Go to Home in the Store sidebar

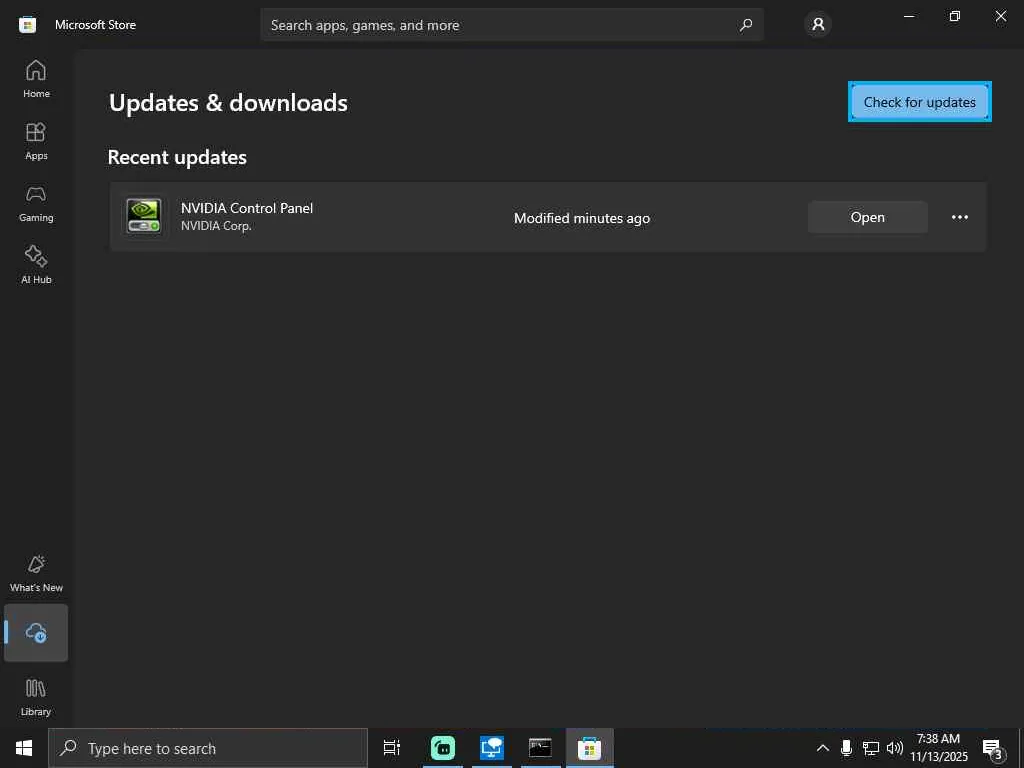pyautogui.click(x=36, y=79)
